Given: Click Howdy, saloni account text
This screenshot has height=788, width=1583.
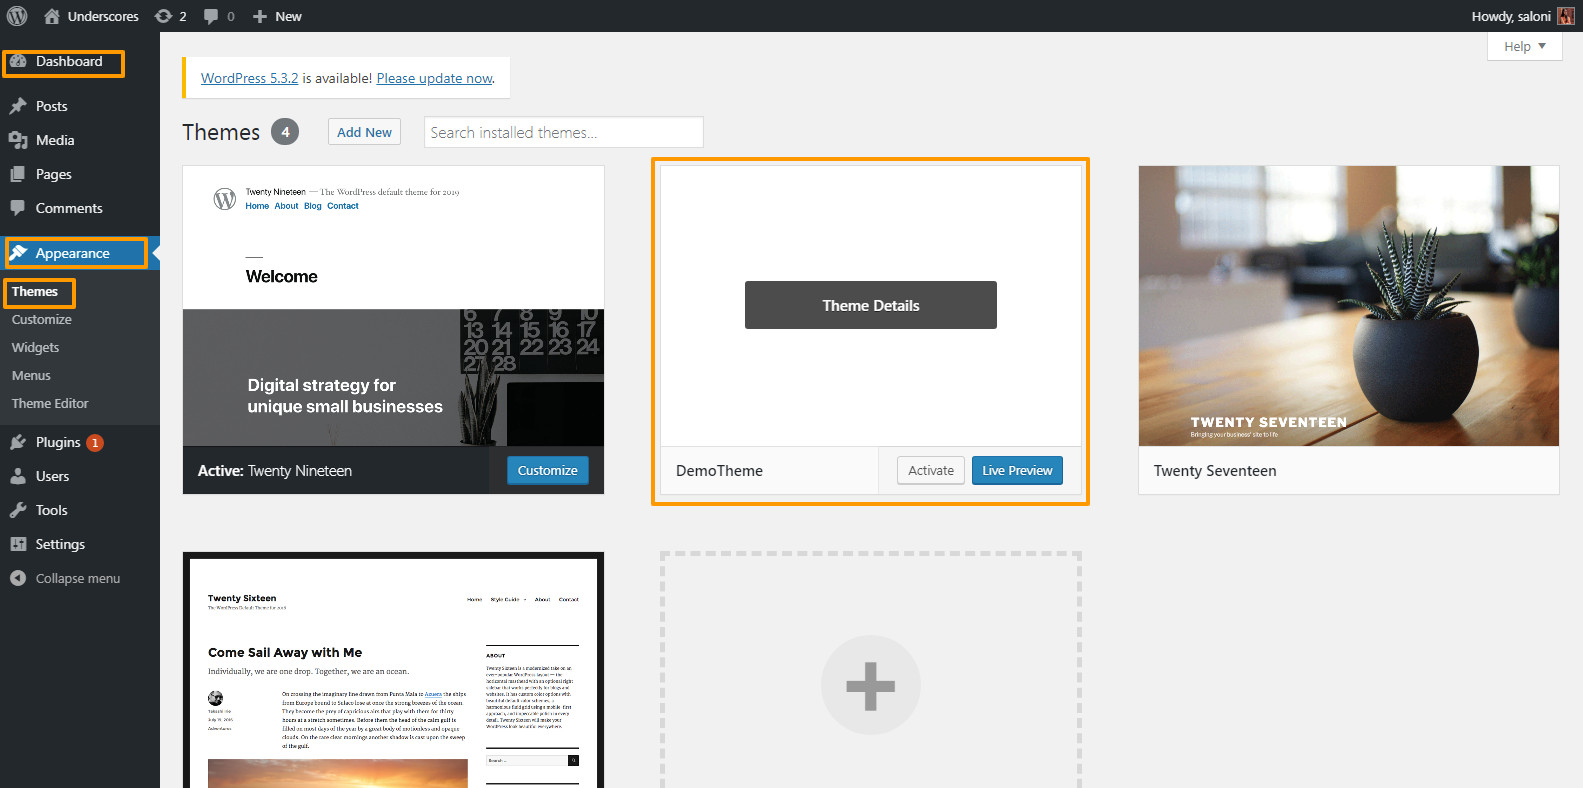Looking at the screenshot, I should [x=1510, y=16].
